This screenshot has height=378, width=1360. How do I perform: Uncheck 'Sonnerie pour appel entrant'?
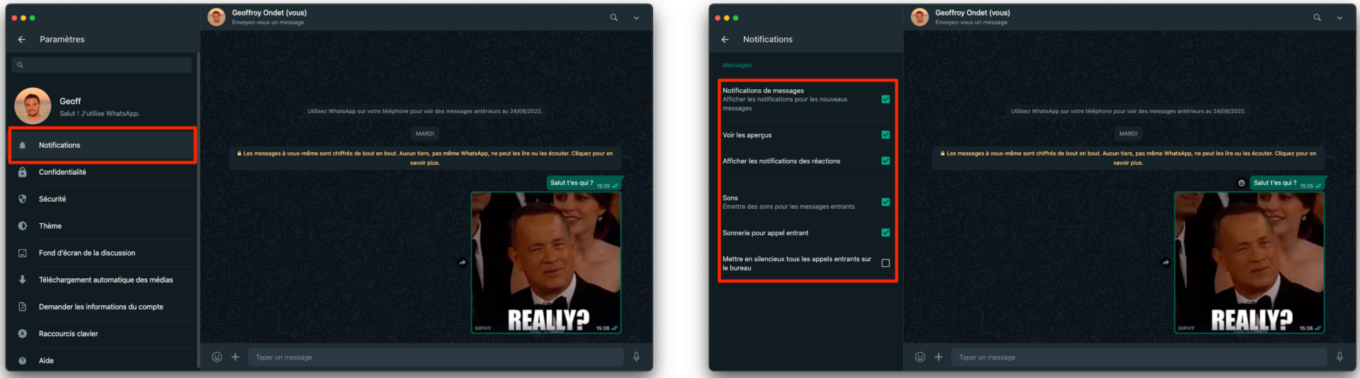(885, 233)
